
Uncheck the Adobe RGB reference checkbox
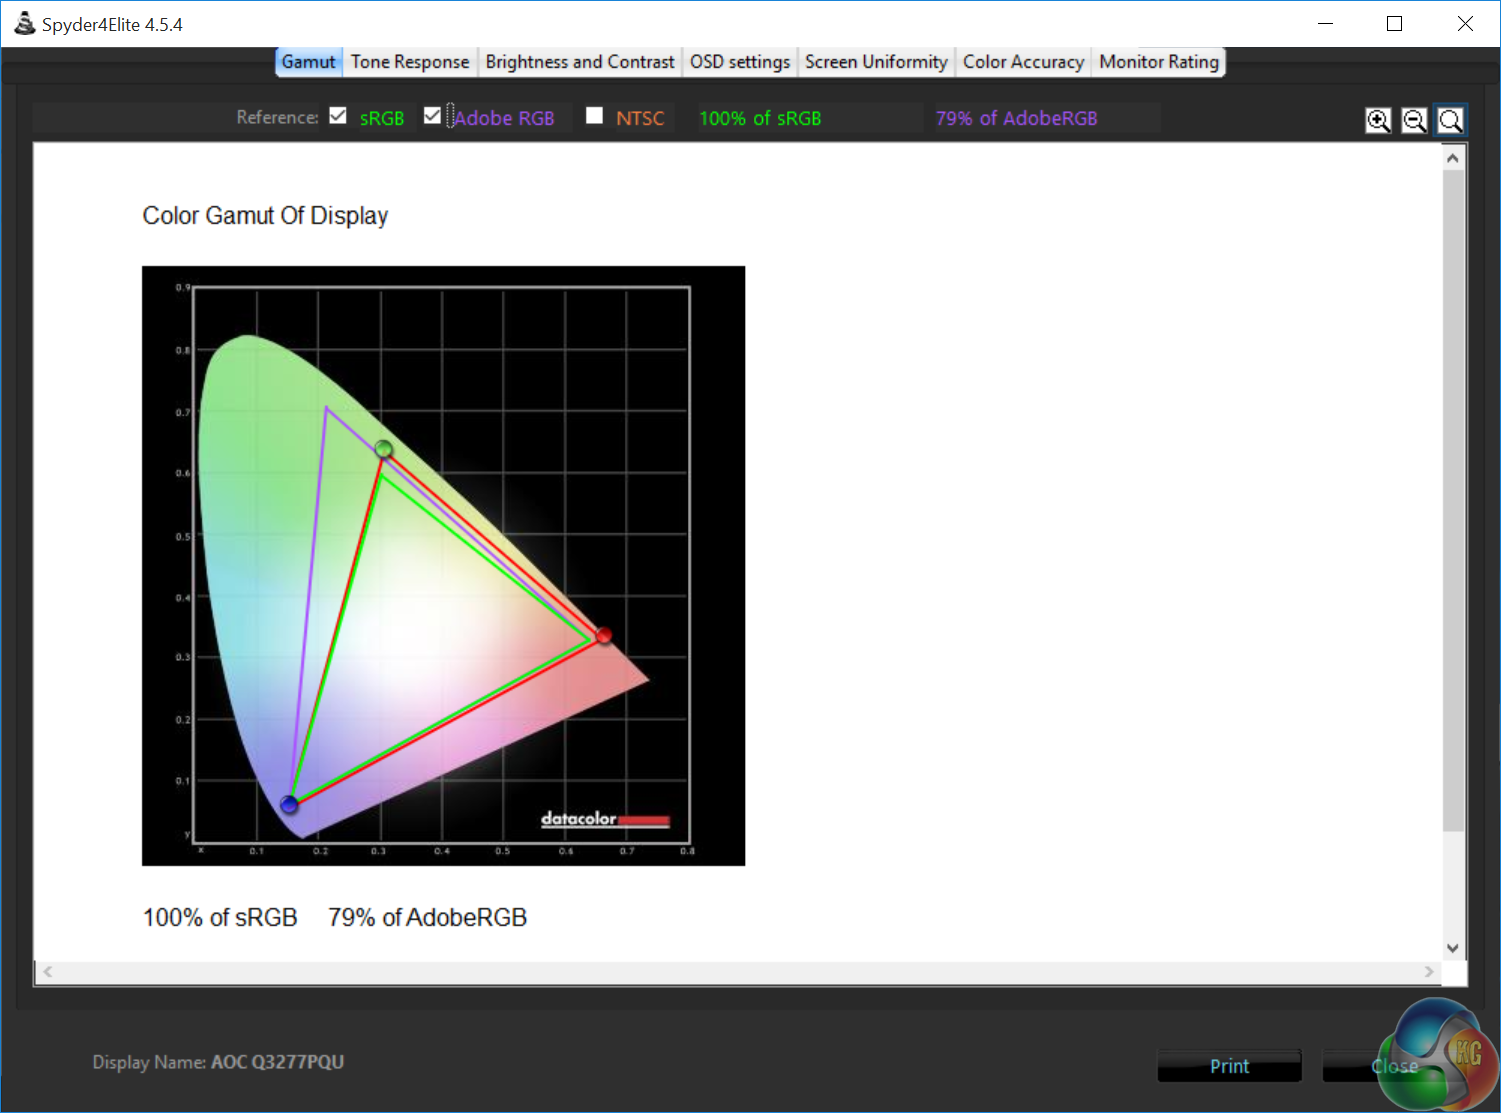point(432,116)
